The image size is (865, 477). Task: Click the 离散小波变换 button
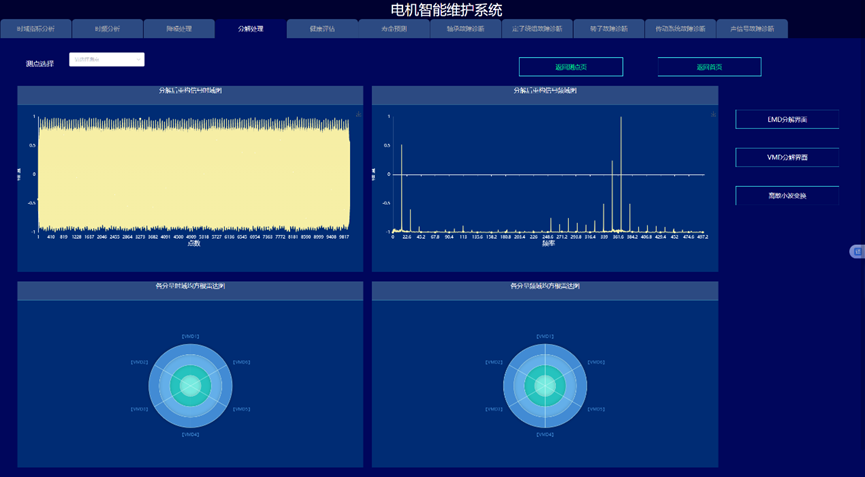pyautogui.click(x=787, y=196)
